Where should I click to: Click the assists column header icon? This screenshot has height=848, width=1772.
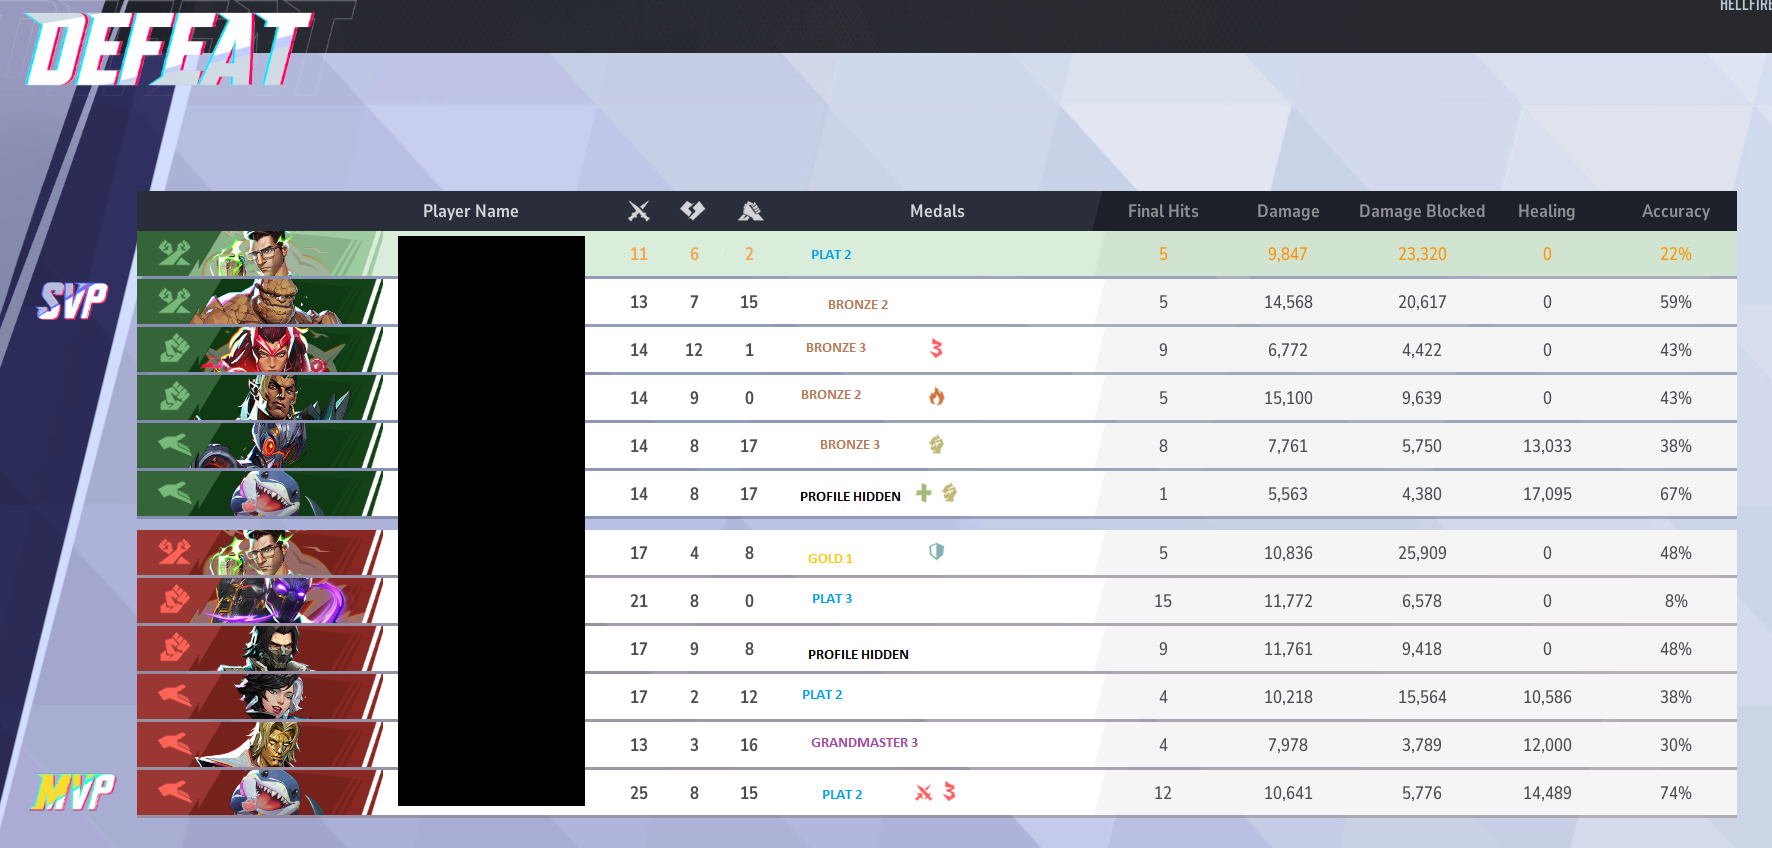tap(750, 211)
